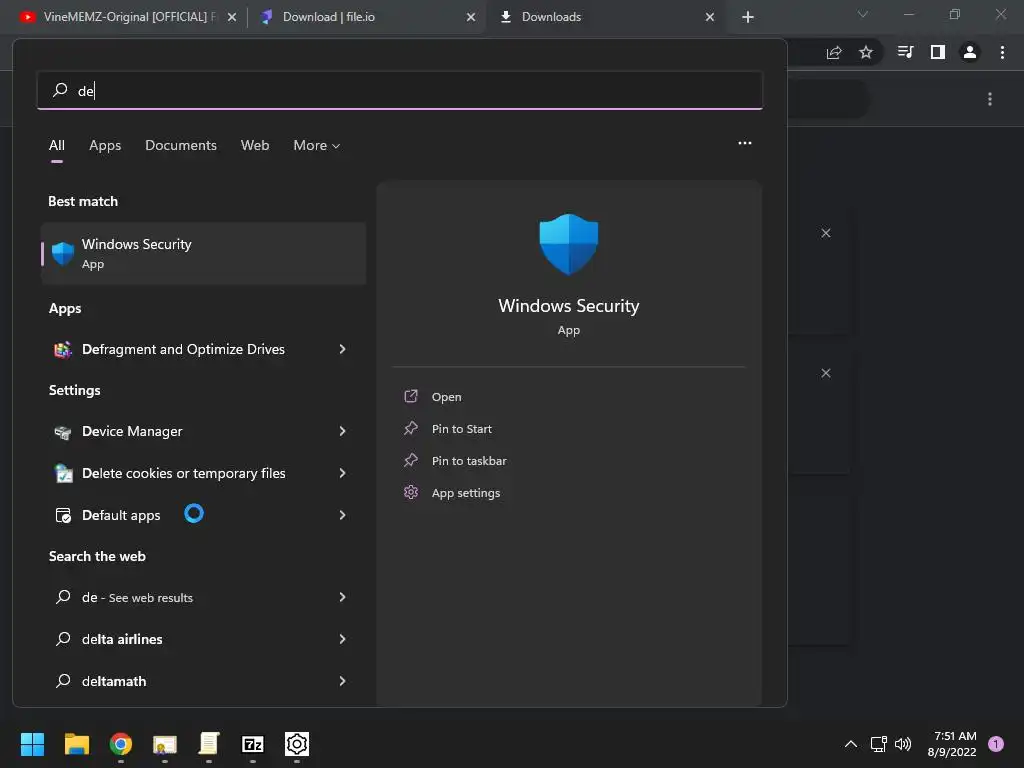Click the Open action icon

pyautogui.click(x=411, y=396)
